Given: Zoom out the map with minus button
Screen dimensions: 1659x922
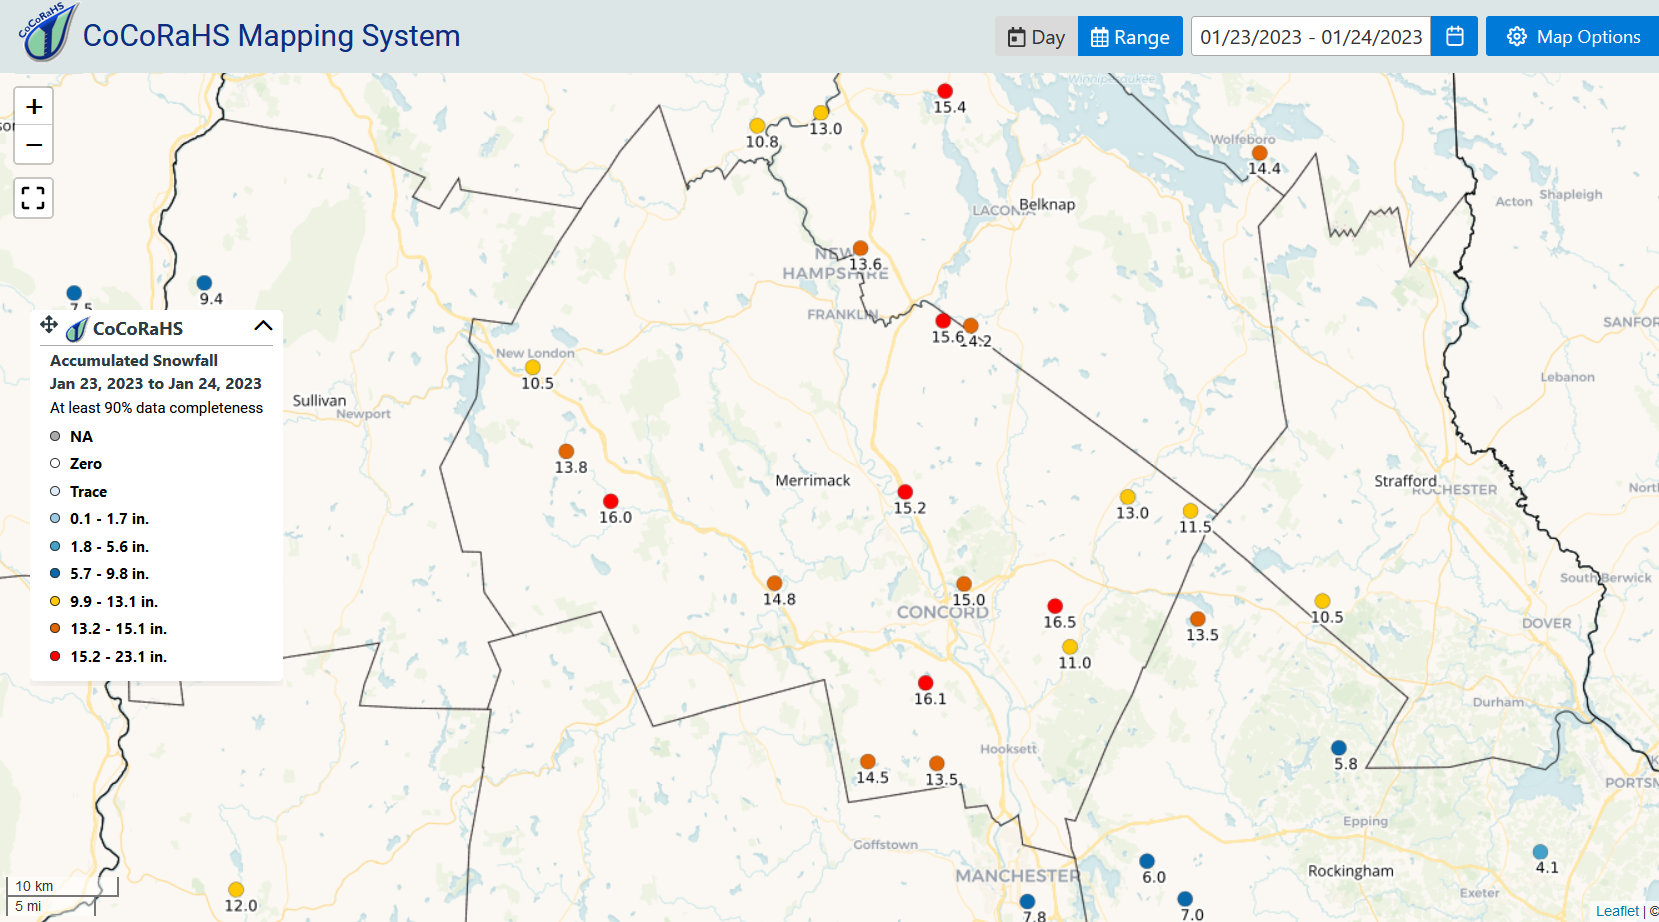Looking at the screenshot, I should pyautogui.click(x=34, y=144).
